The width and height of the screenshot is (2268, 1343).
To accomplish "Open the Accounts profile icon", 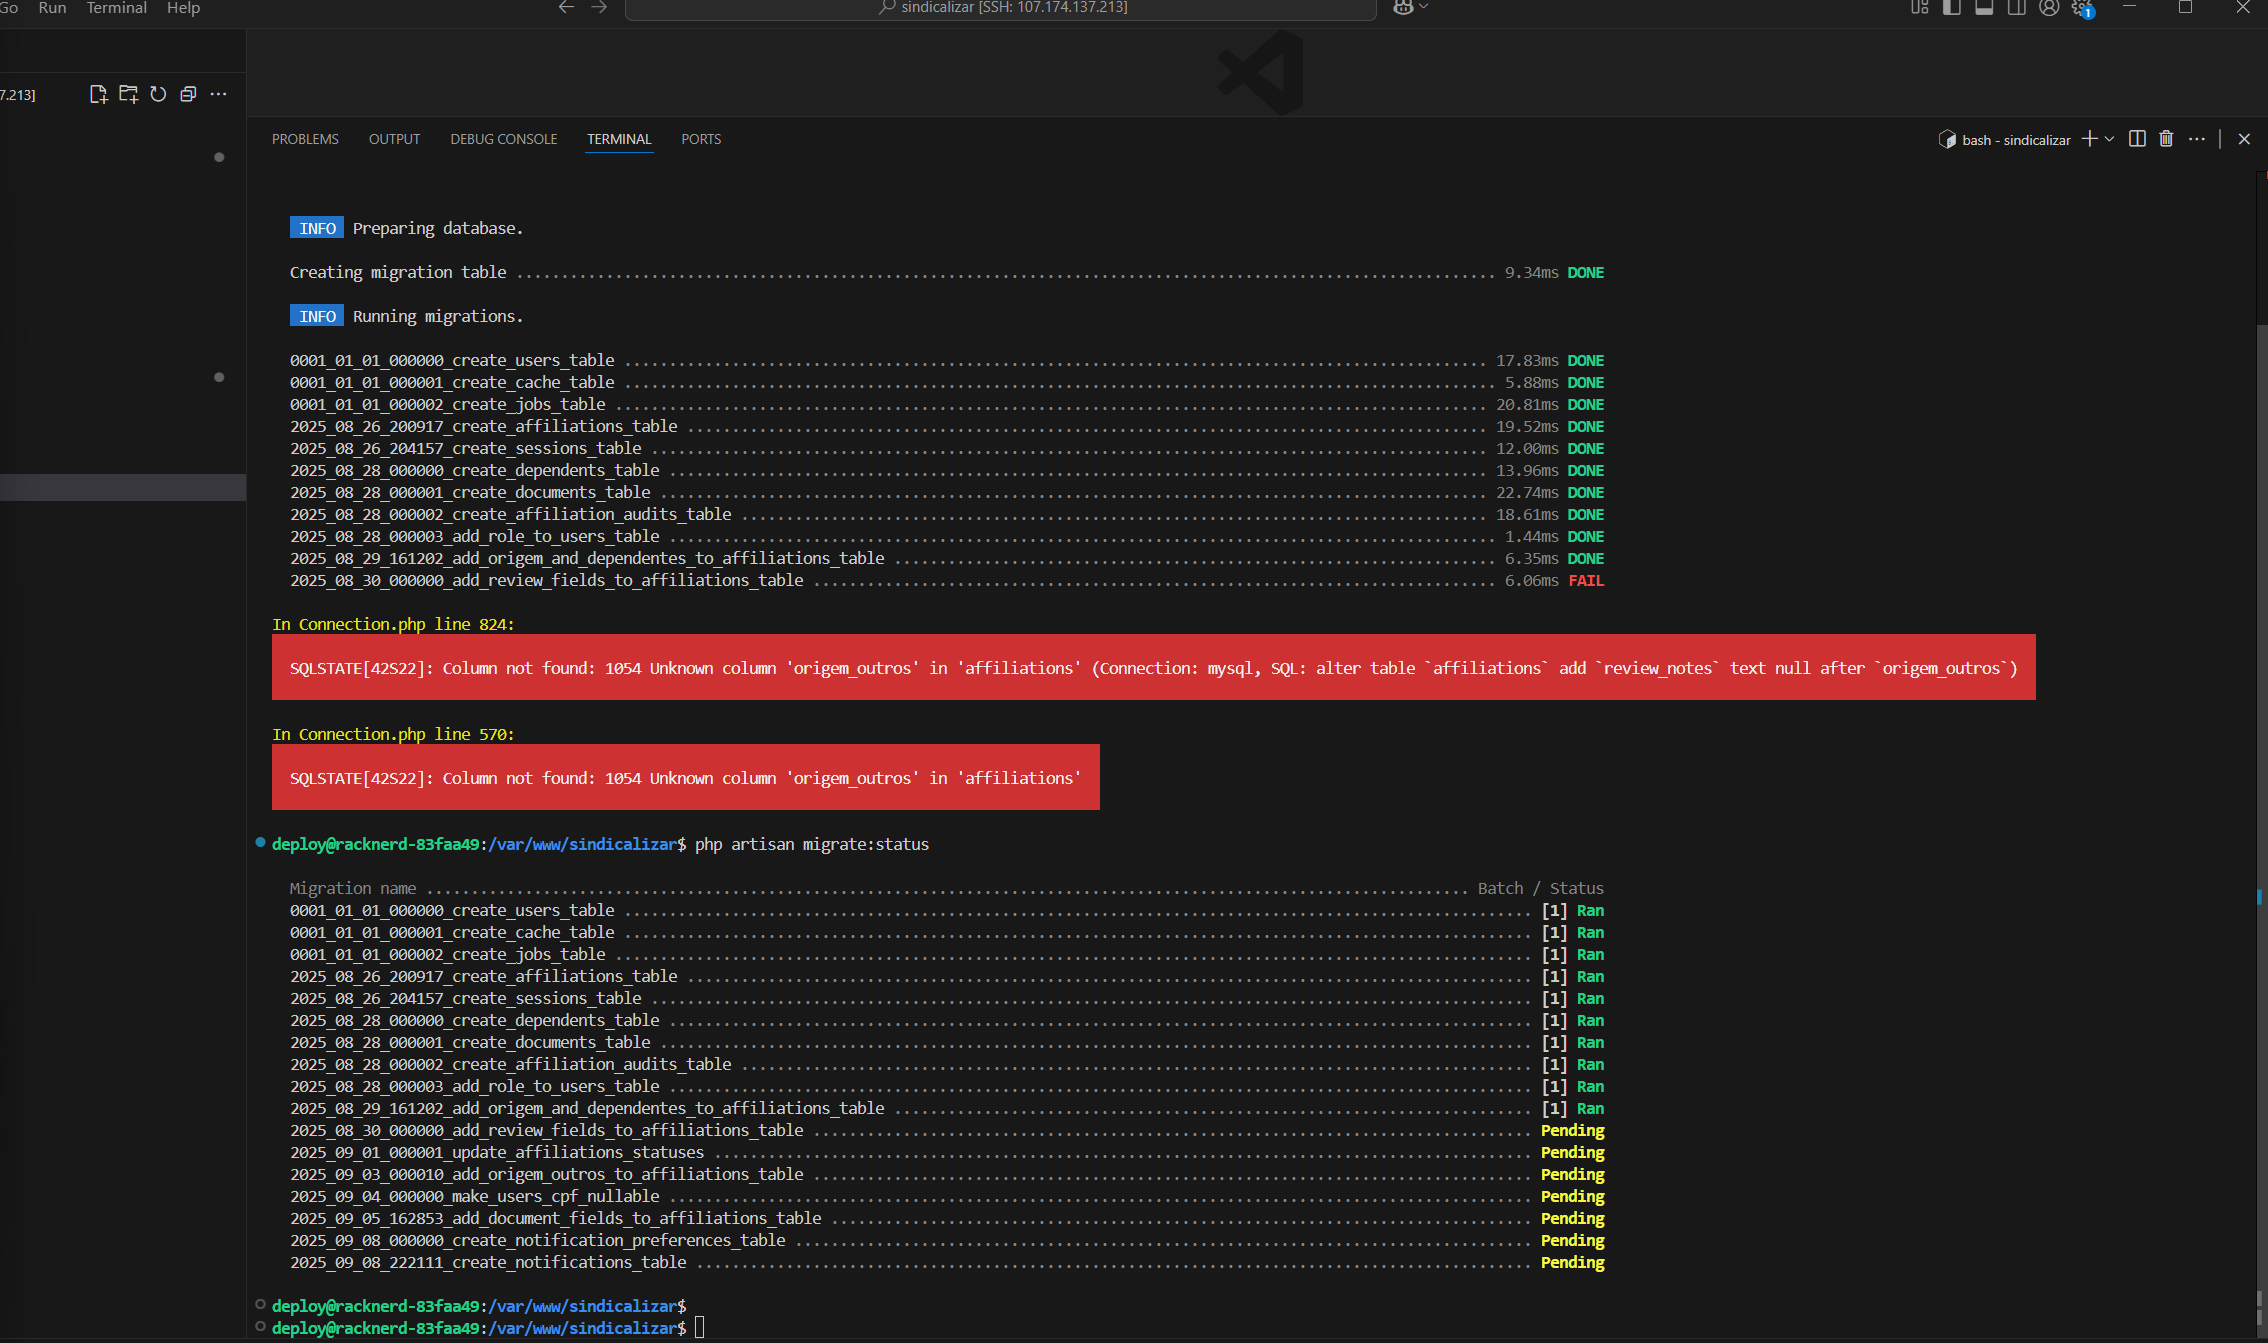I will click(x=2049, y=8).
